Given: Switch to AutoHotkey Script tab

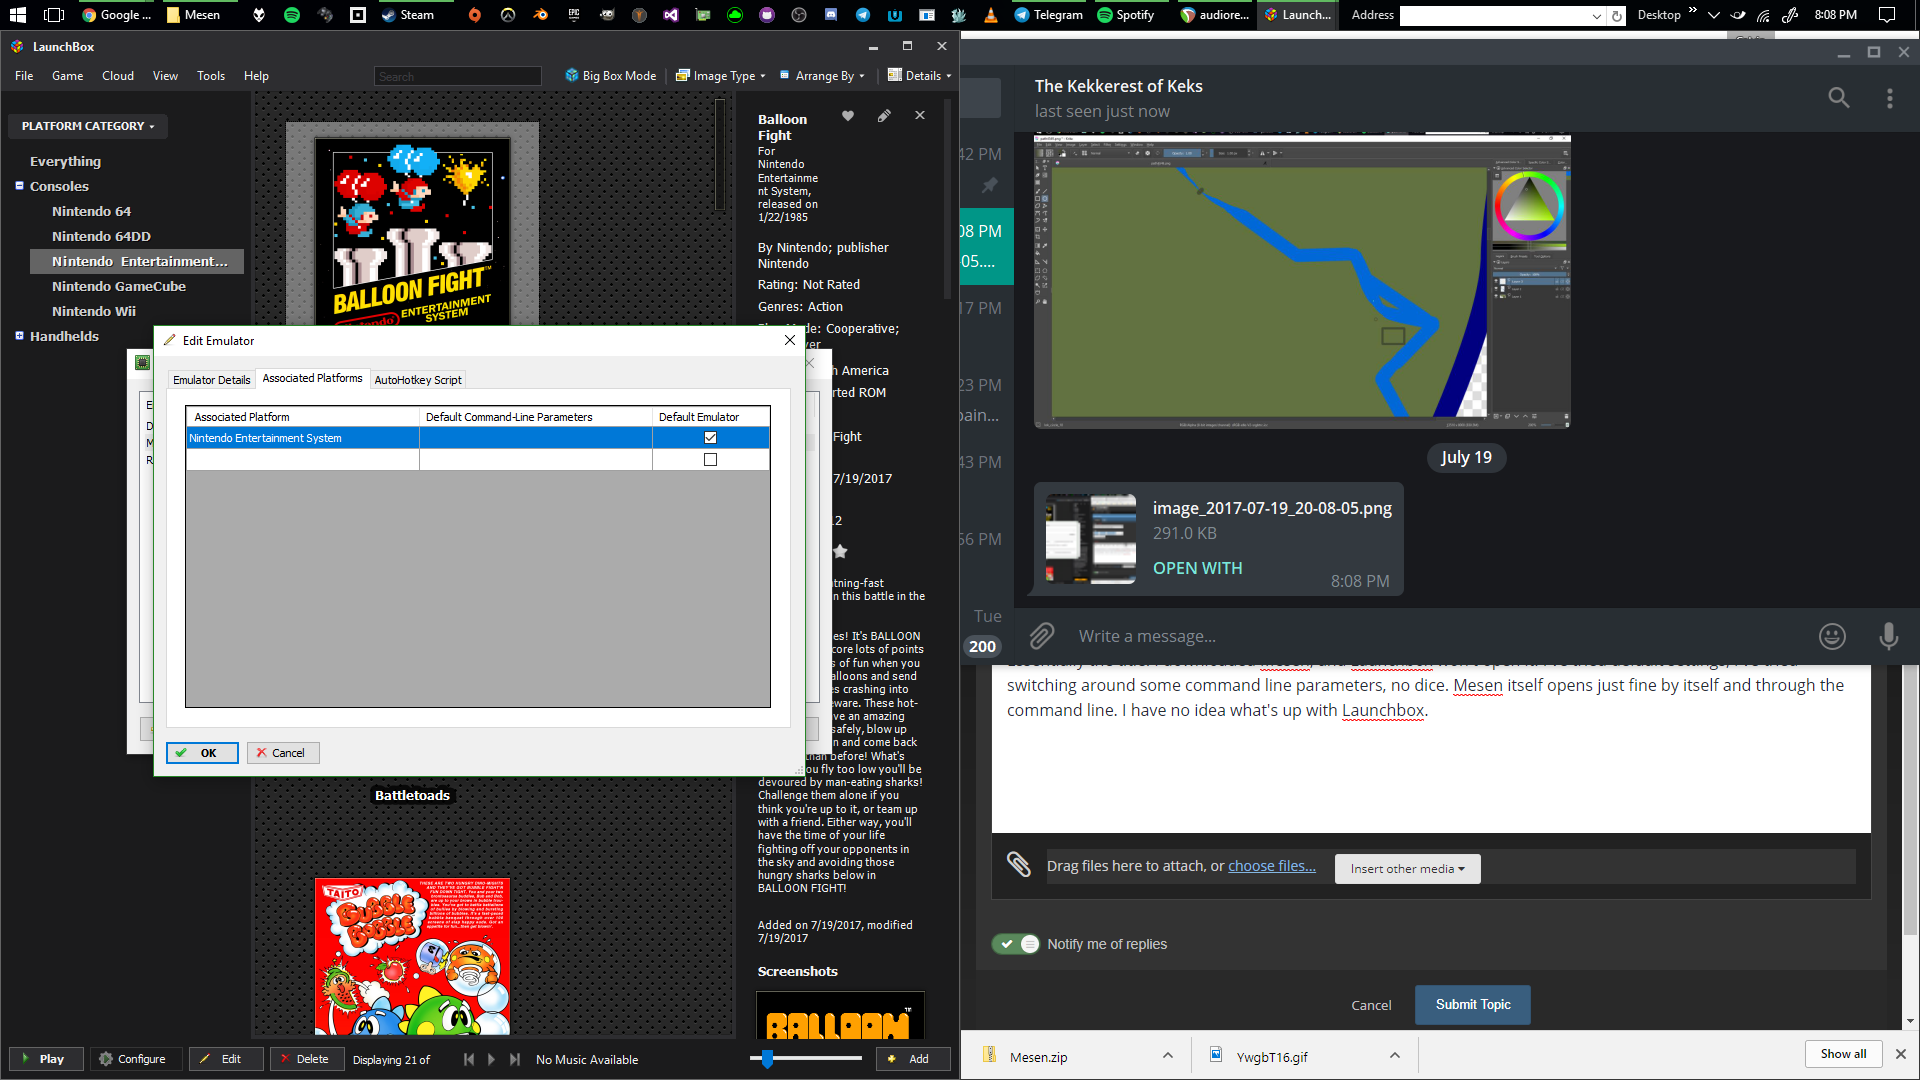Looking at the screenshot, I should [x=418, y=380].
